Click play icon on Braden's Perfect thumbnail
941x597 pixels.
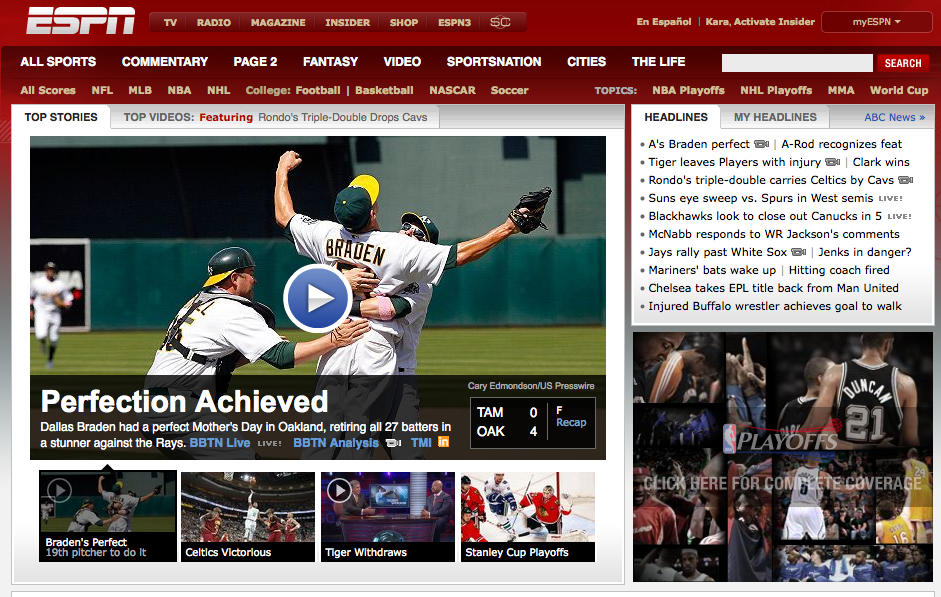pos(59,490)
